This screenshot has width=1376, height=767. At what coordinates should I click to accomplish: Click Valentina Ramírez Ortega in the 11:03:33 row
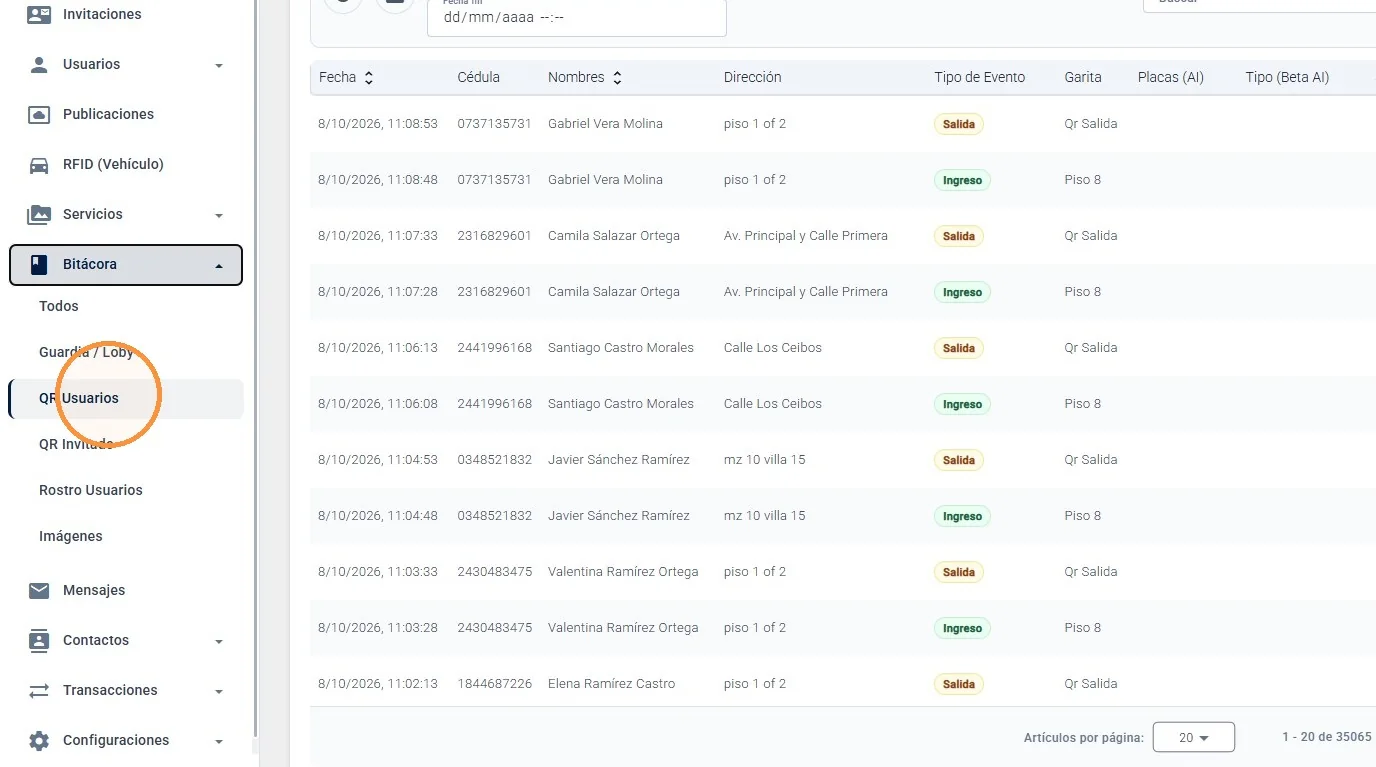[623, 572]
